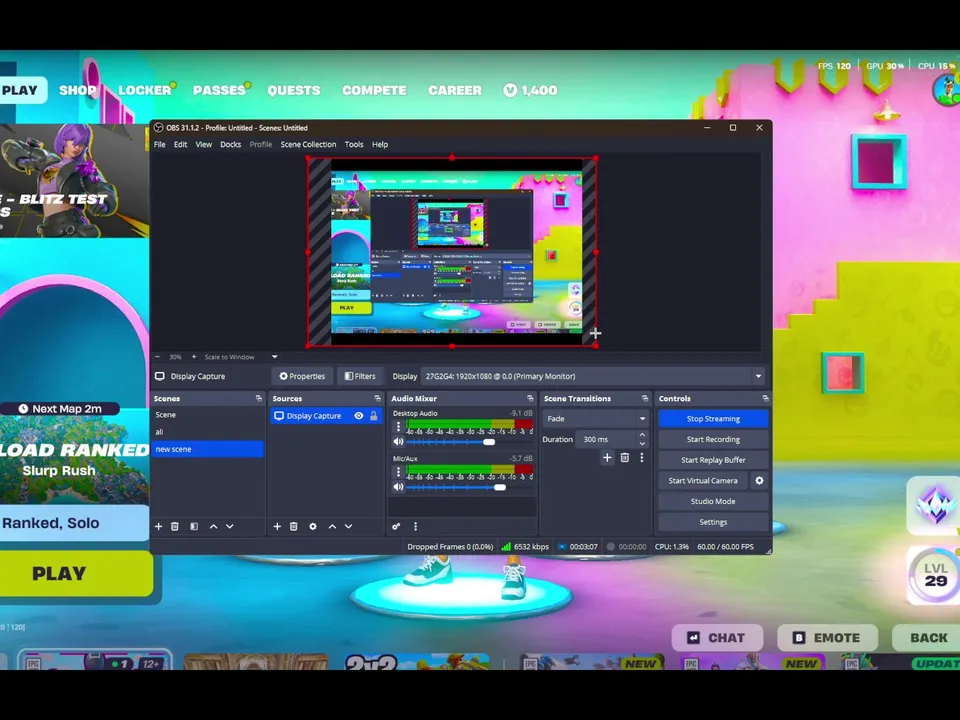Remove scene transition with trash icon
The width and height of the screenshot is (960, 720).
(x=624, y=457)
